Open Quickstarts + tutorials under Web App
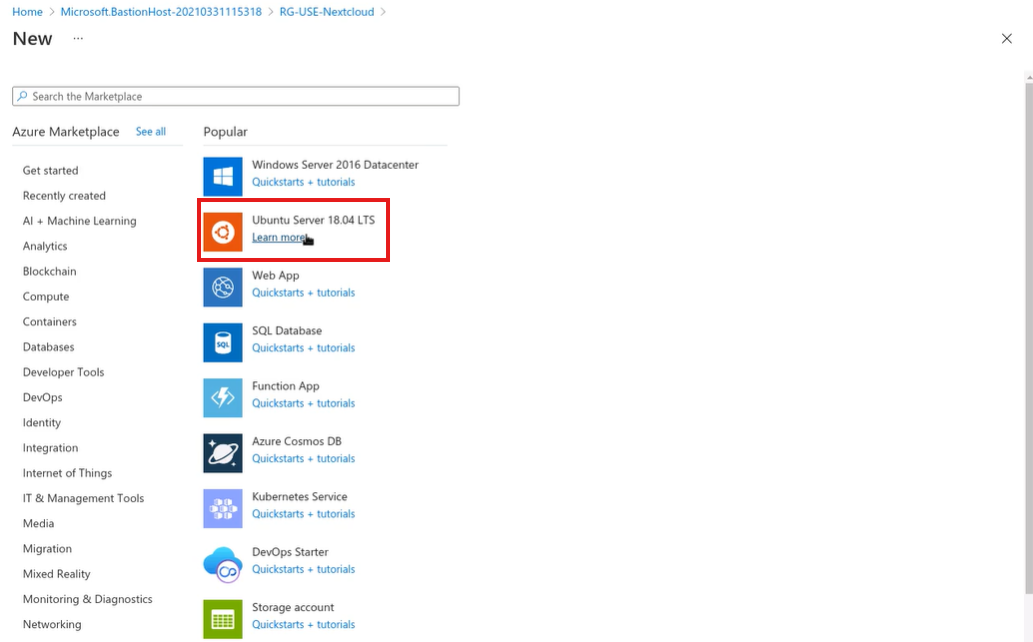The image size is (1033, 642). pos(303,293)
